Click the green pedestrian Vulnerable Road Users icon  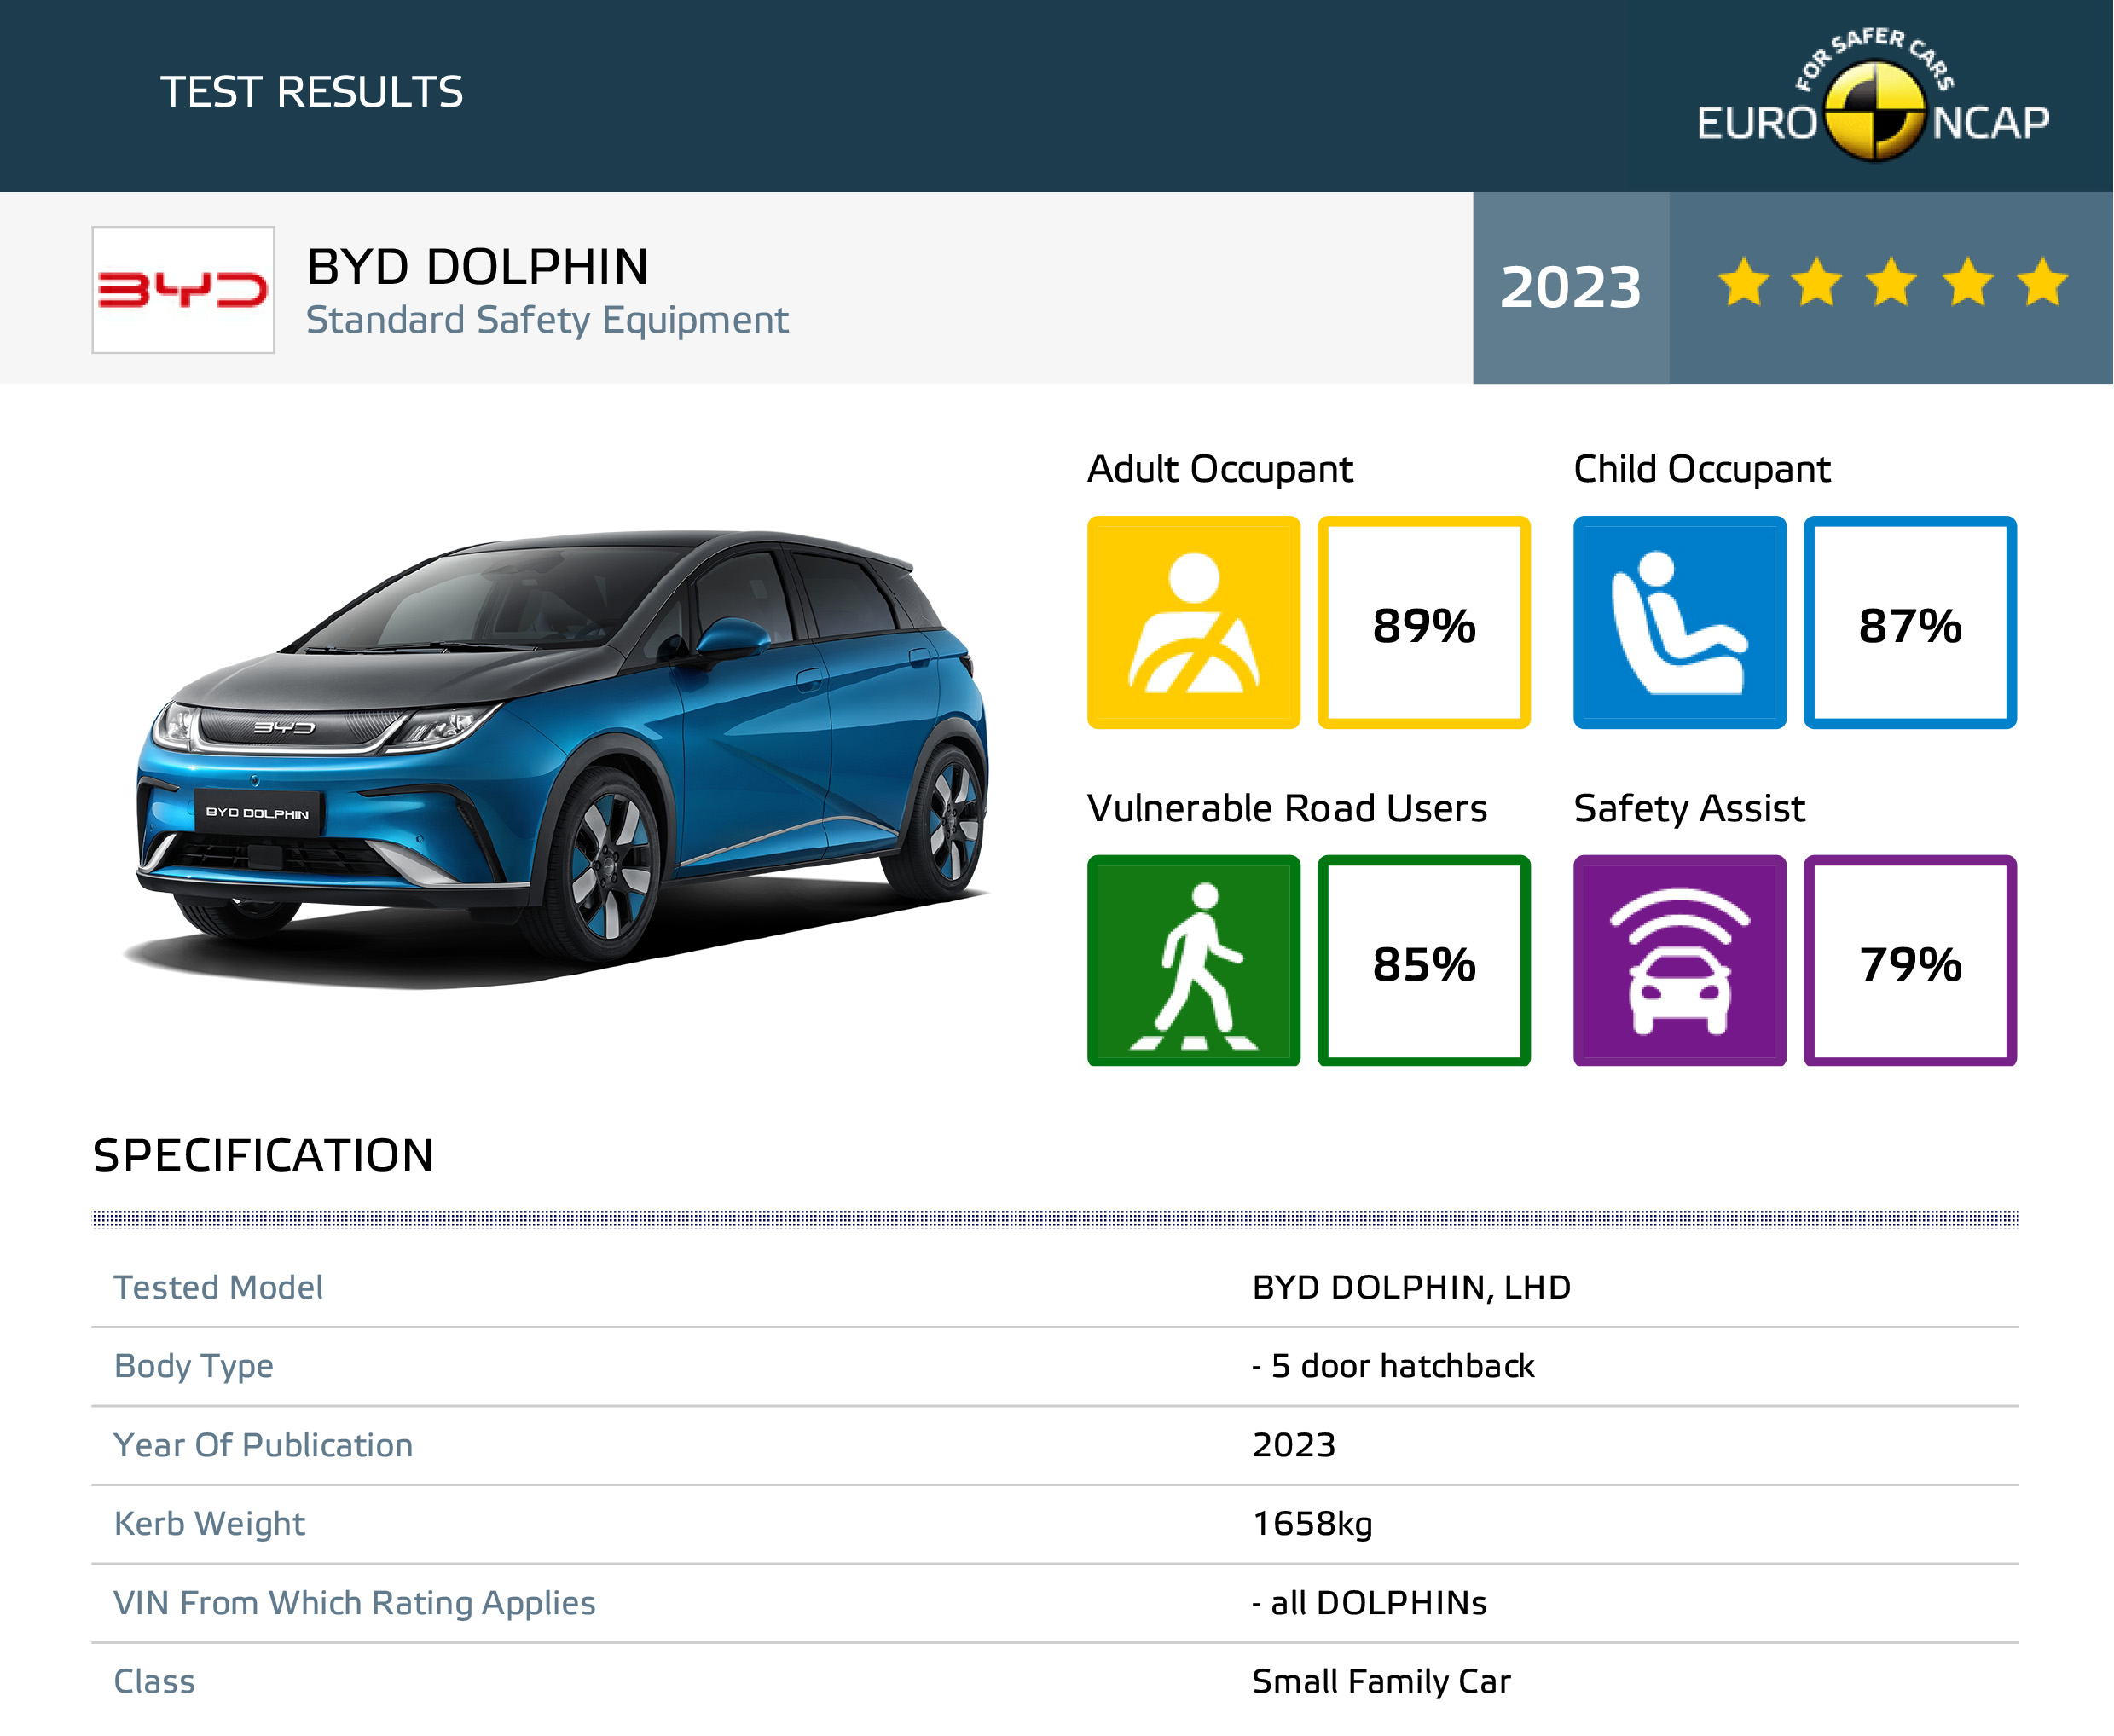(x=1193, y=961)
